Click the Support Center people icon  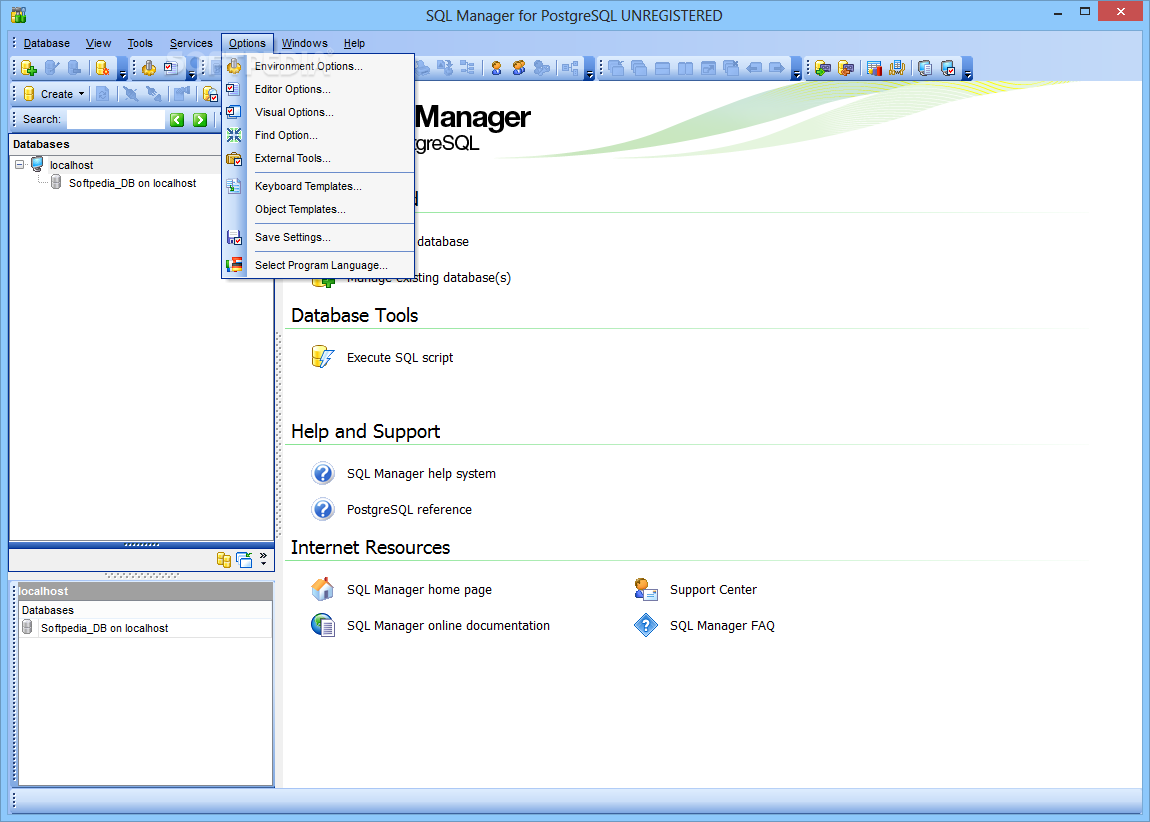[645, 589]
